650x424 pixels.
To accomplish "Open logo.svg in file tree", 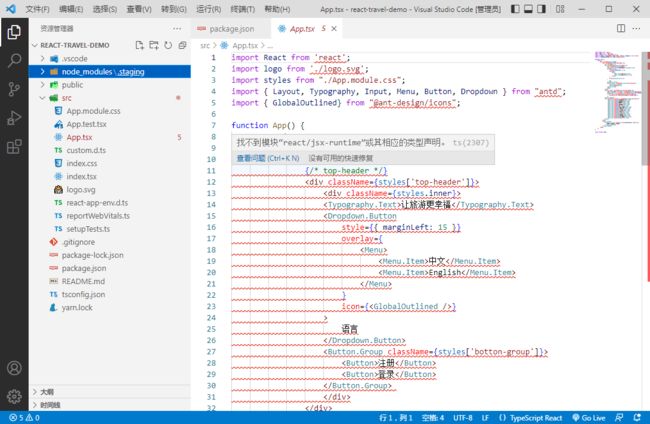I will (110, 189).
